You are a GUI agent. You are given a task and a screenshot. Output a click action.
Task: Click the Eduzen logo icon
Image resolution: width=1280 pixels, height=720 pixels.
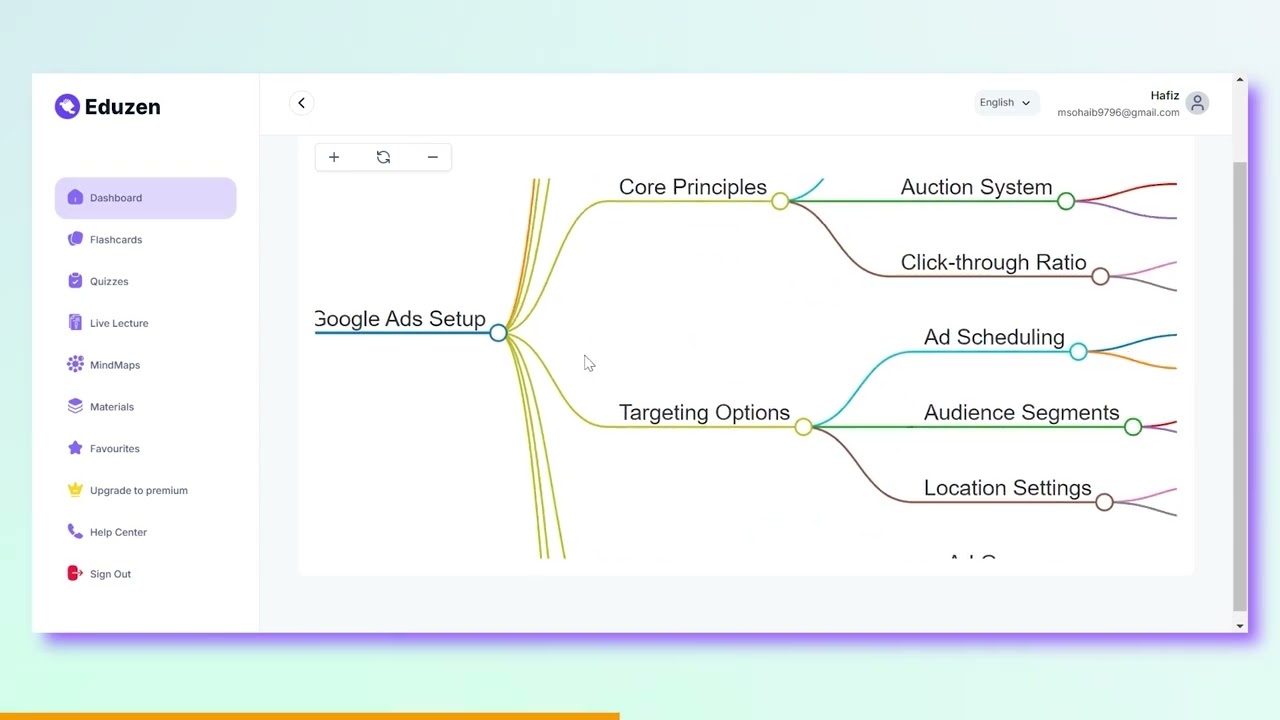(67, 107)
